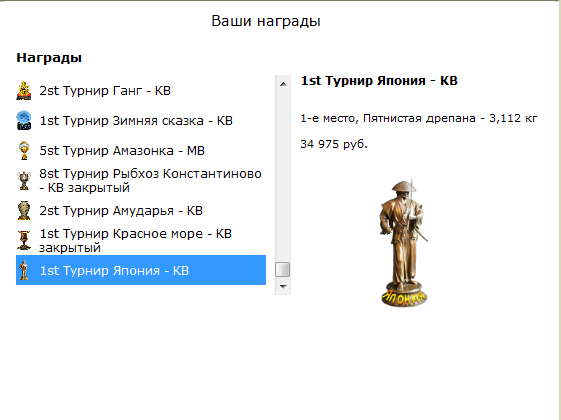Click the Амударья vase trophy icon

24,210
